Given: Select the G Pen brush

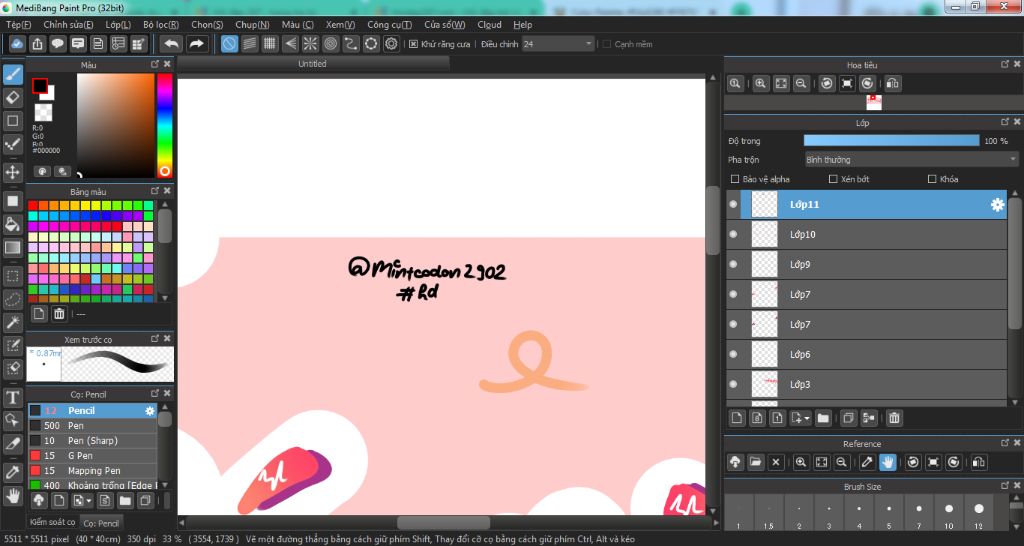Looking at the screenshot, I should click(92, 456).
